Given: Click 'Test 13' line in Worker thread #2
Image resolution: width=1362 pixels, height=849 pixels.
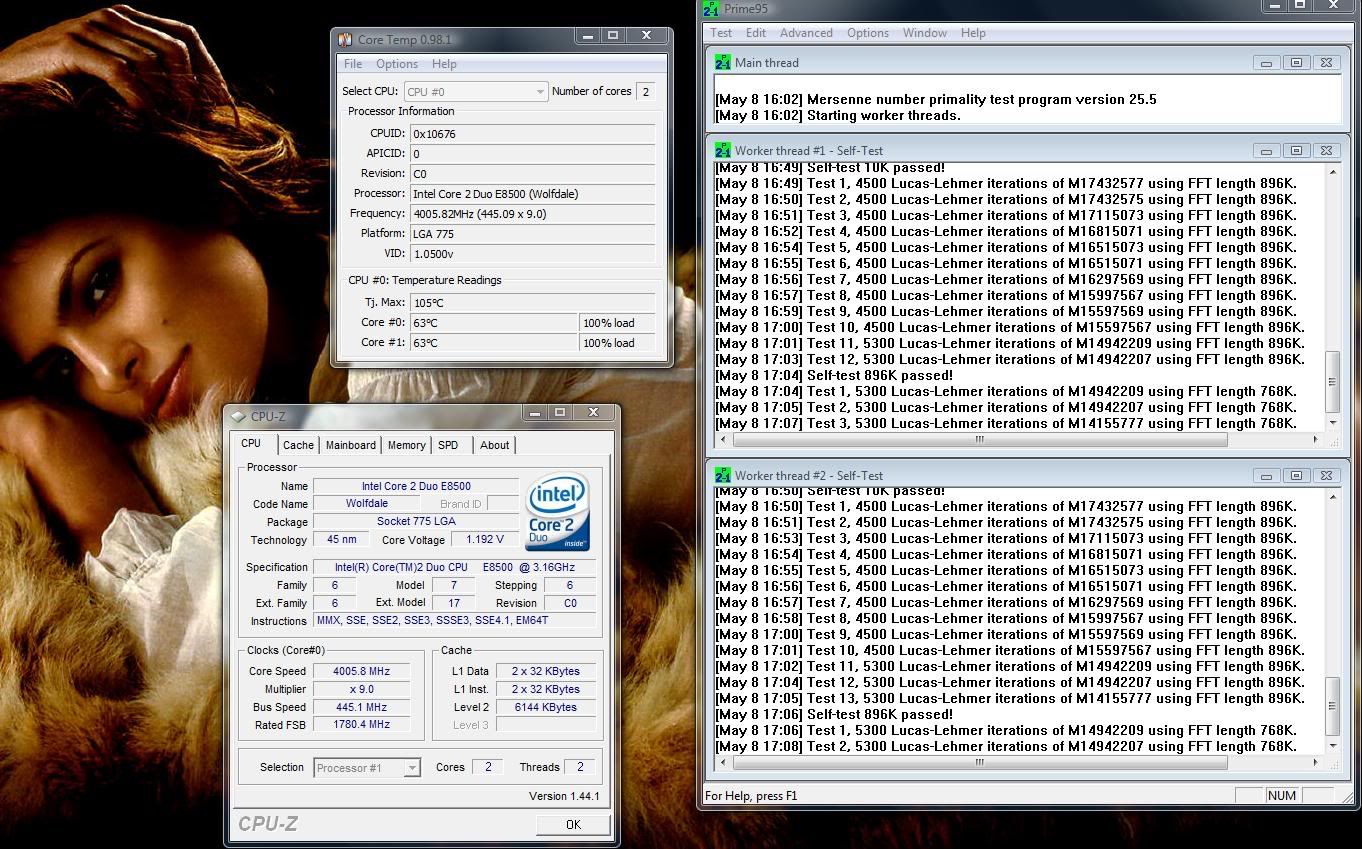Looking at the screenshot, I should (1010, 699).
